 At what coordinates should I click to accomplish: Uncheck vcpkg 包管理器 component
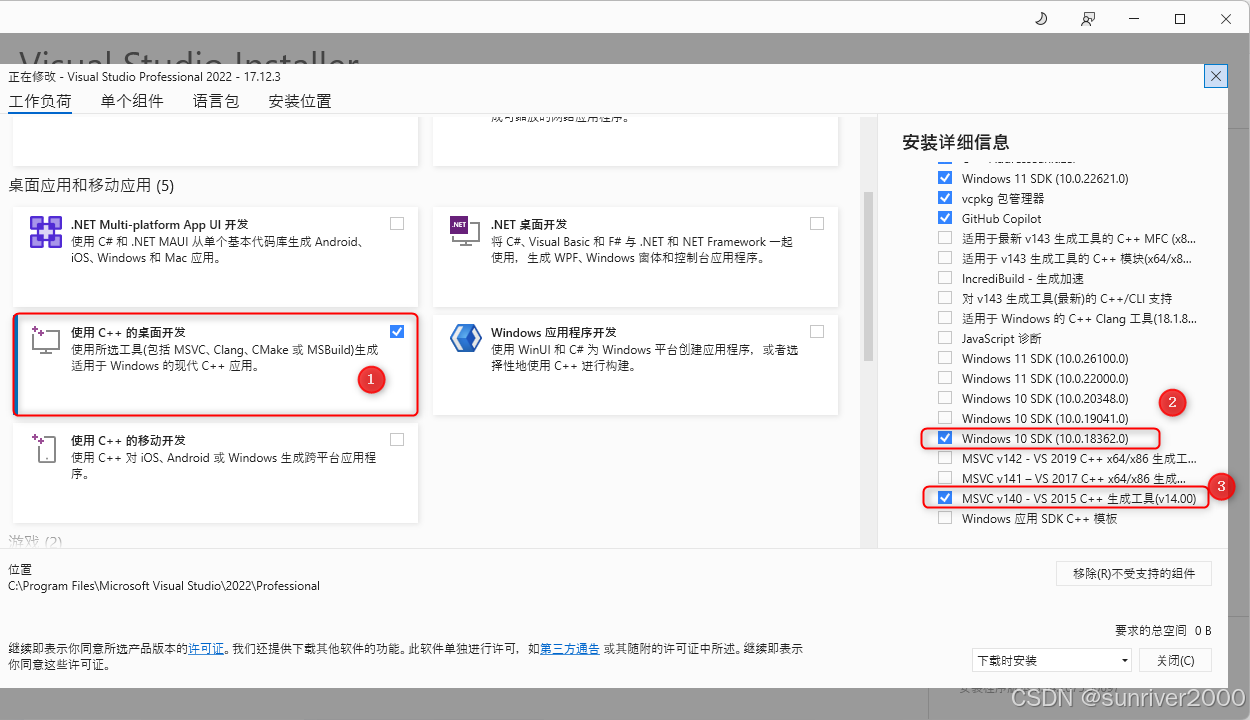945,198
